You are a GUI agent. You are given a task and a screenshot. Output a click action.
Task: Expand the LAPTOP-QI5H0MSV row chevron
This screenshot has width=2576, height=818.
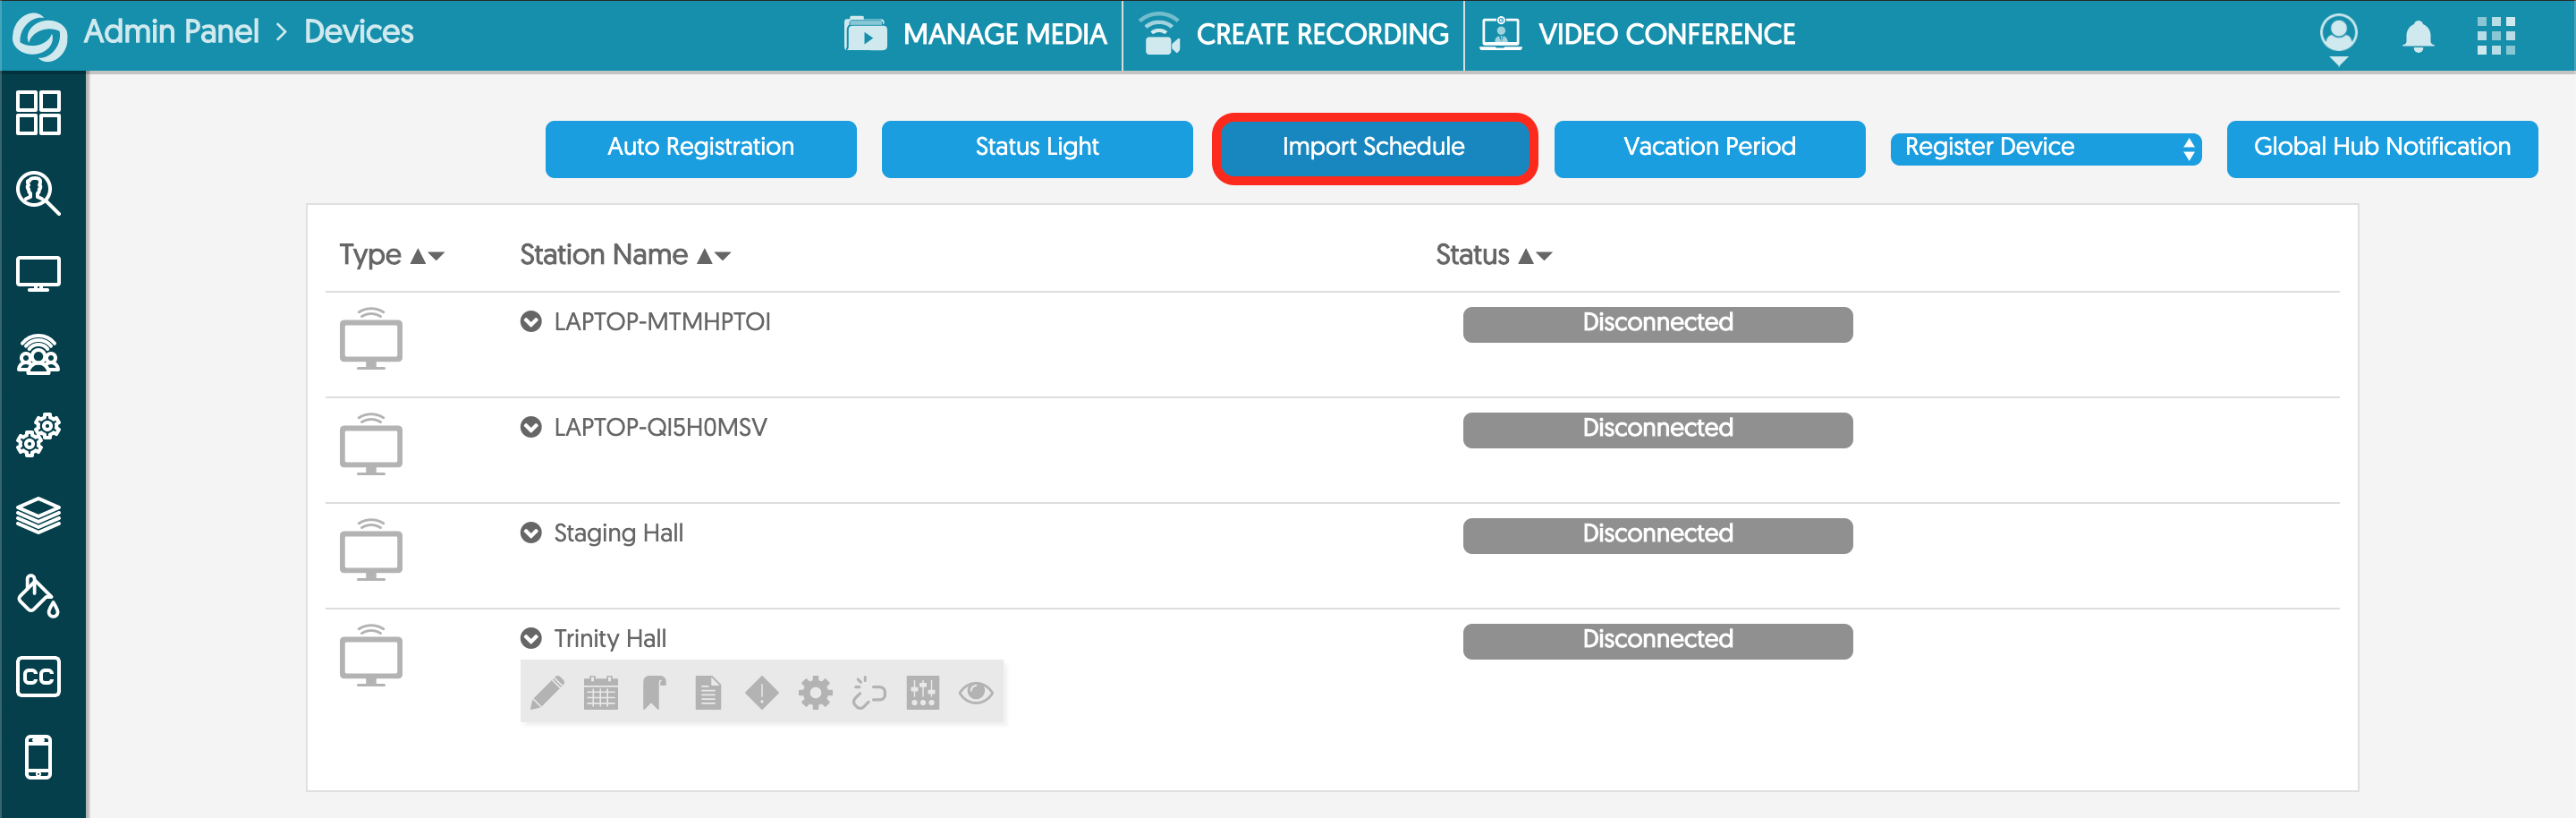pyautogui.click(x=531, y=427)
